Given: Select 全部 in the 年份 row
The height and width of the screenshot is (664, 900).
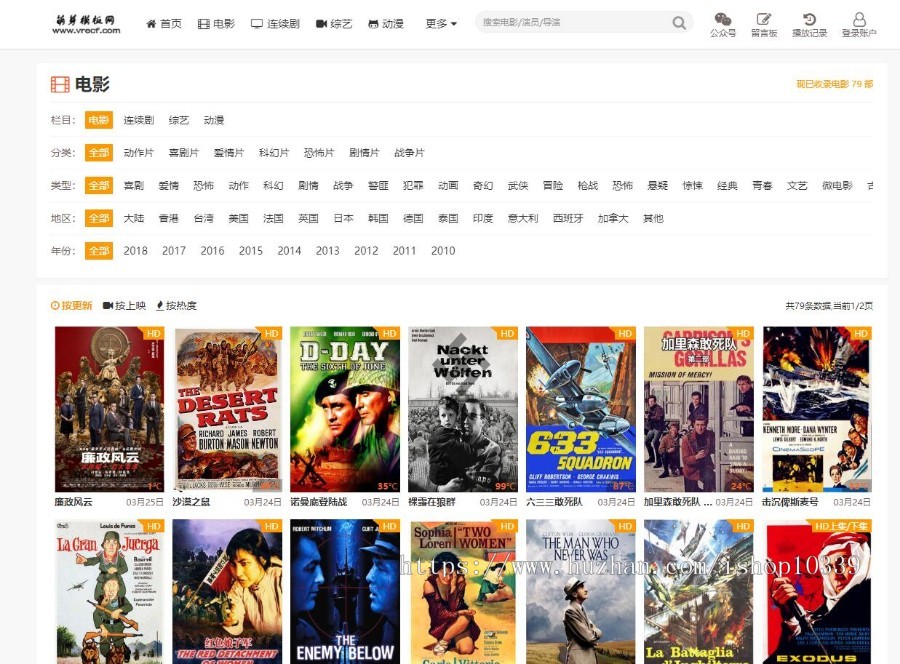Looking at the screenshot, I should pos(99,251).
